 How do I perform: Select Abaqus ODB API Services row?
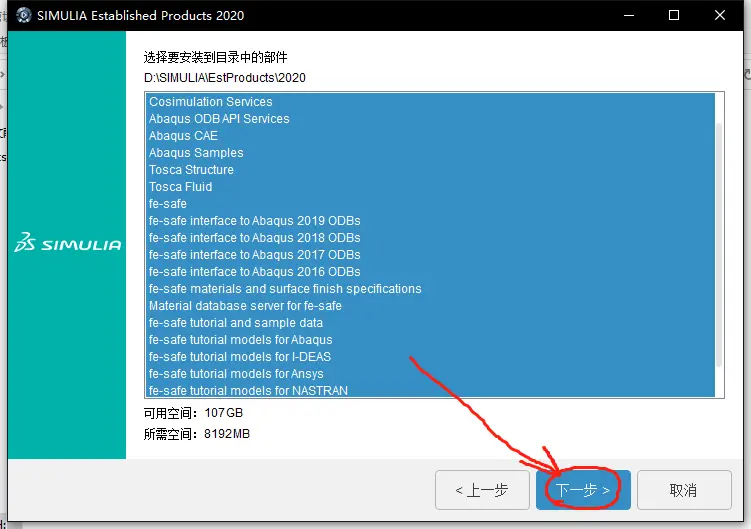point(430,118)
